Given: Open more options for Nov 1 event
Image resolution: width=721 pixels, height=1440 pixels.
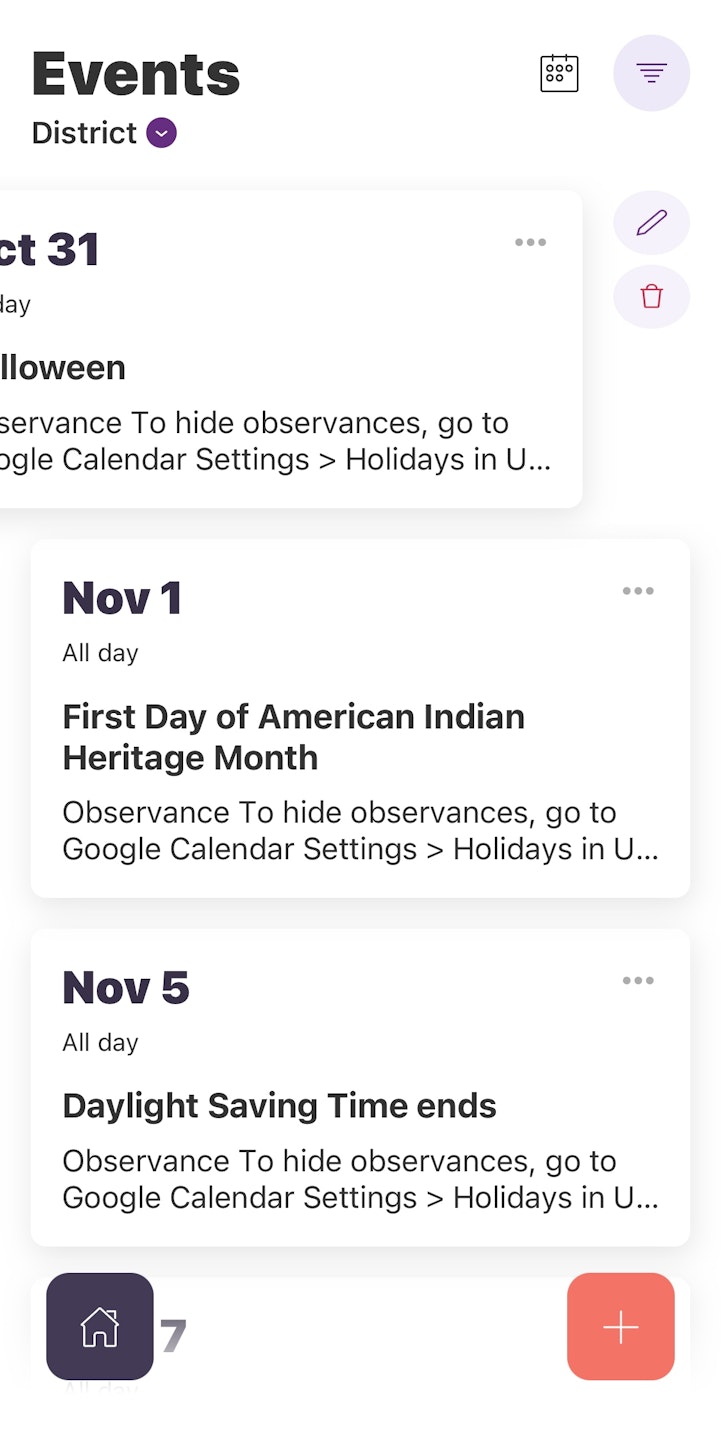Looking at the screenshot, I should tap(638, 591).
